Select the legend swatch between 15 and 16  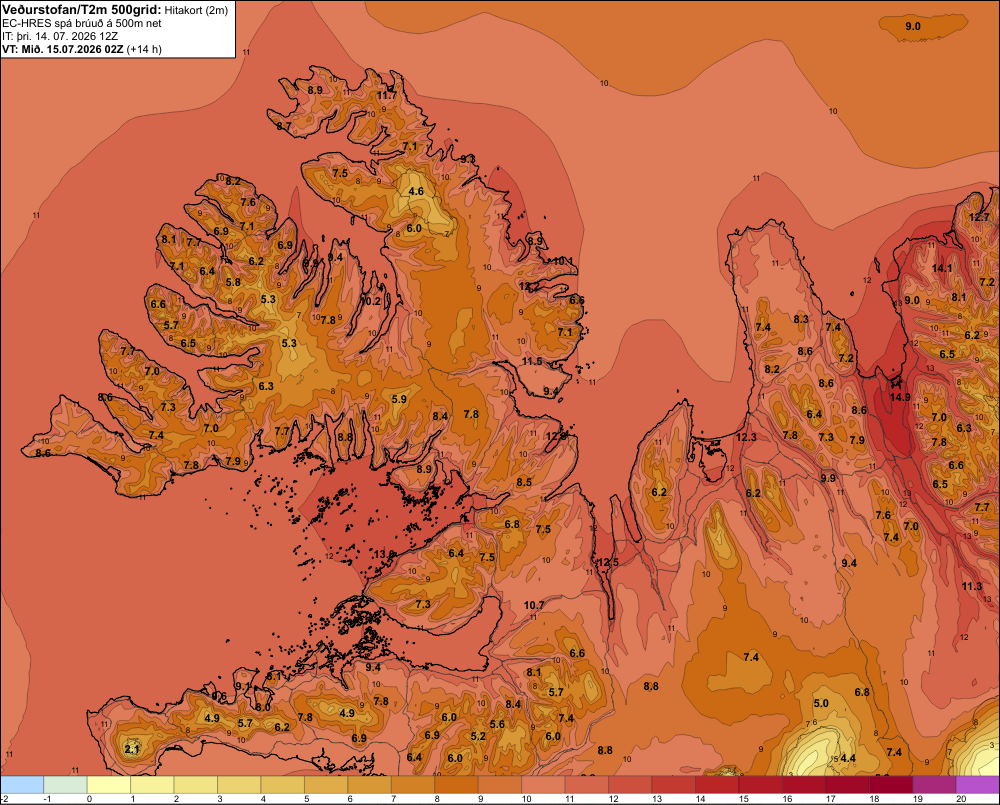point(760,785)
